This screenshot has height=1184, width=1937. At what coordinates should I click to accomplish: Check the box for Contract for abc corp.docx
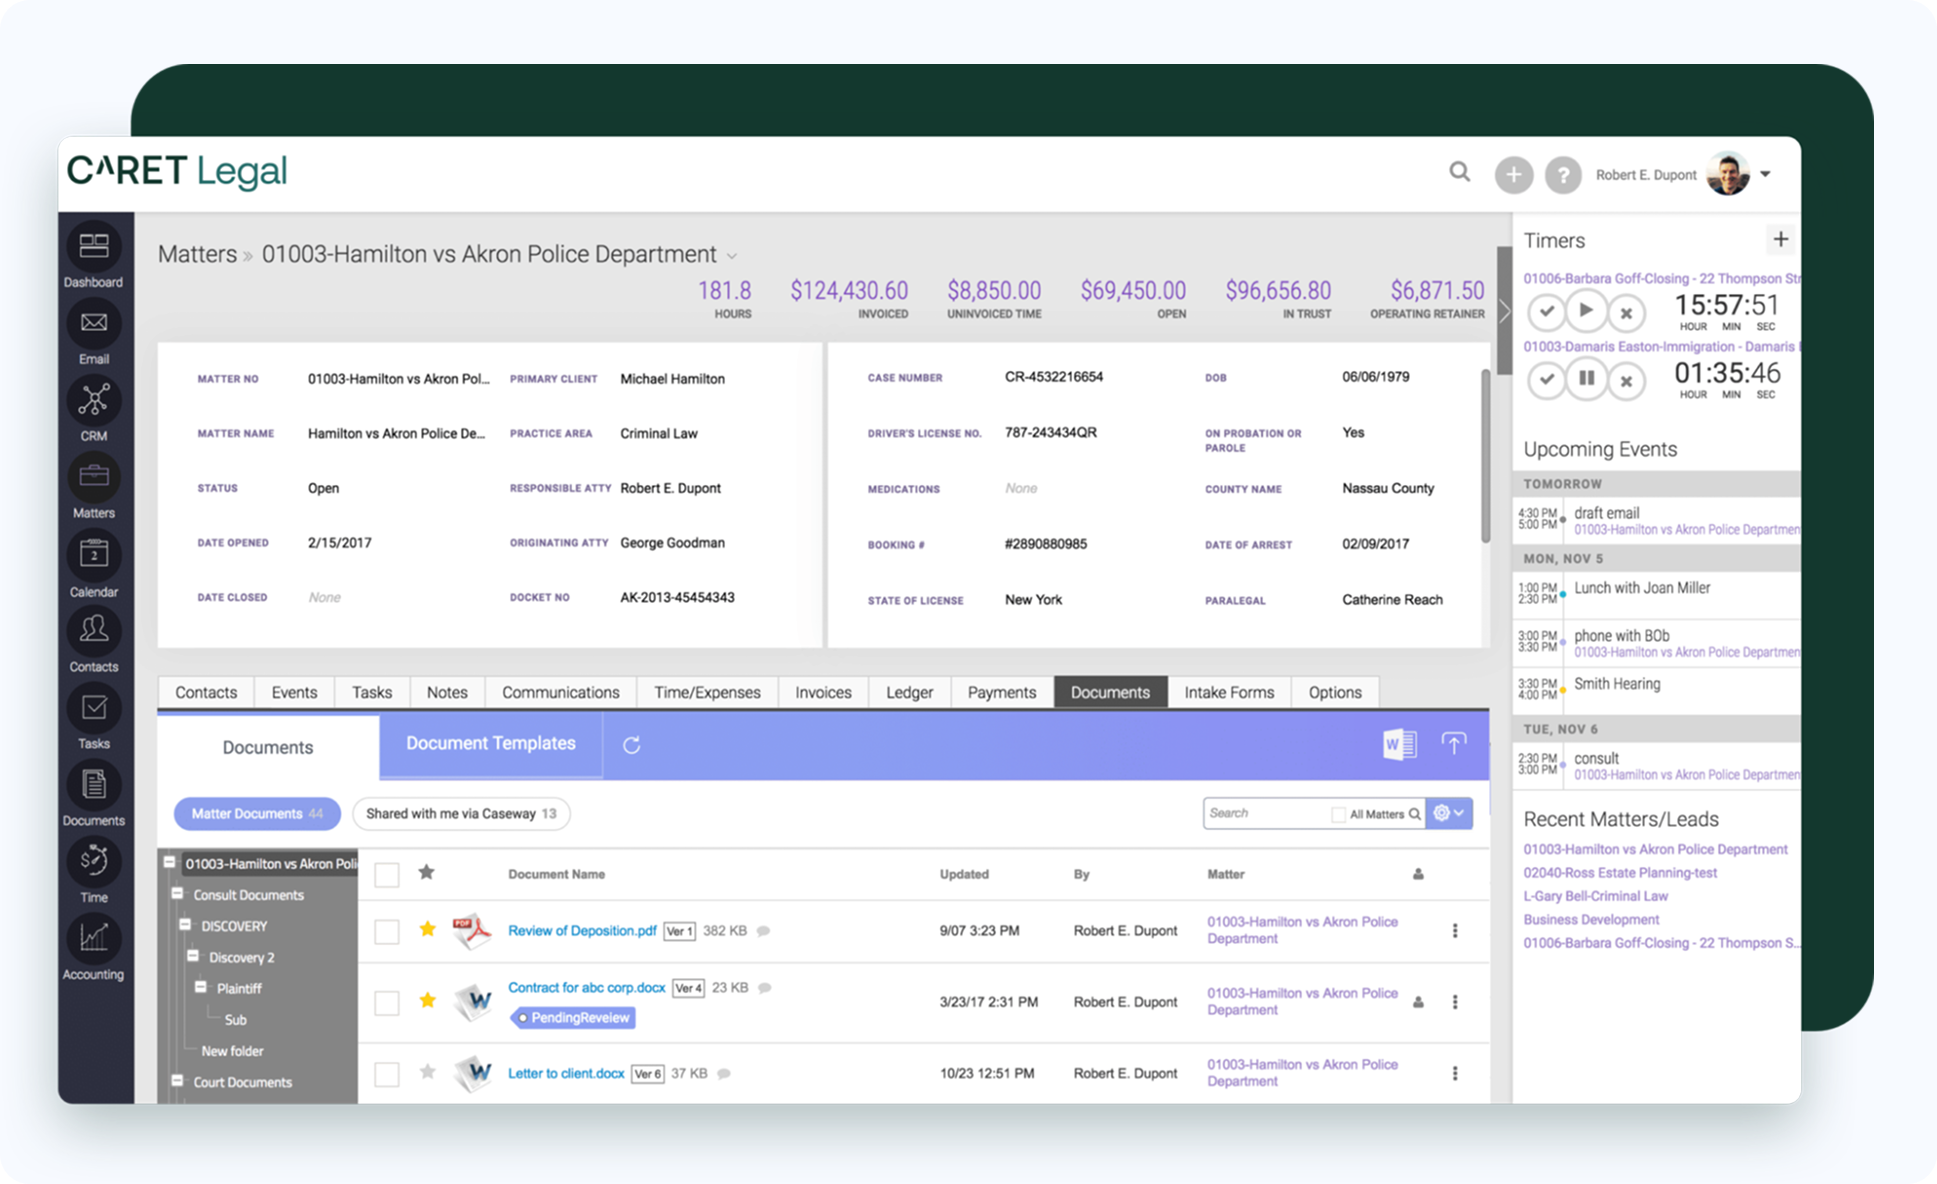pos(387,1003)
